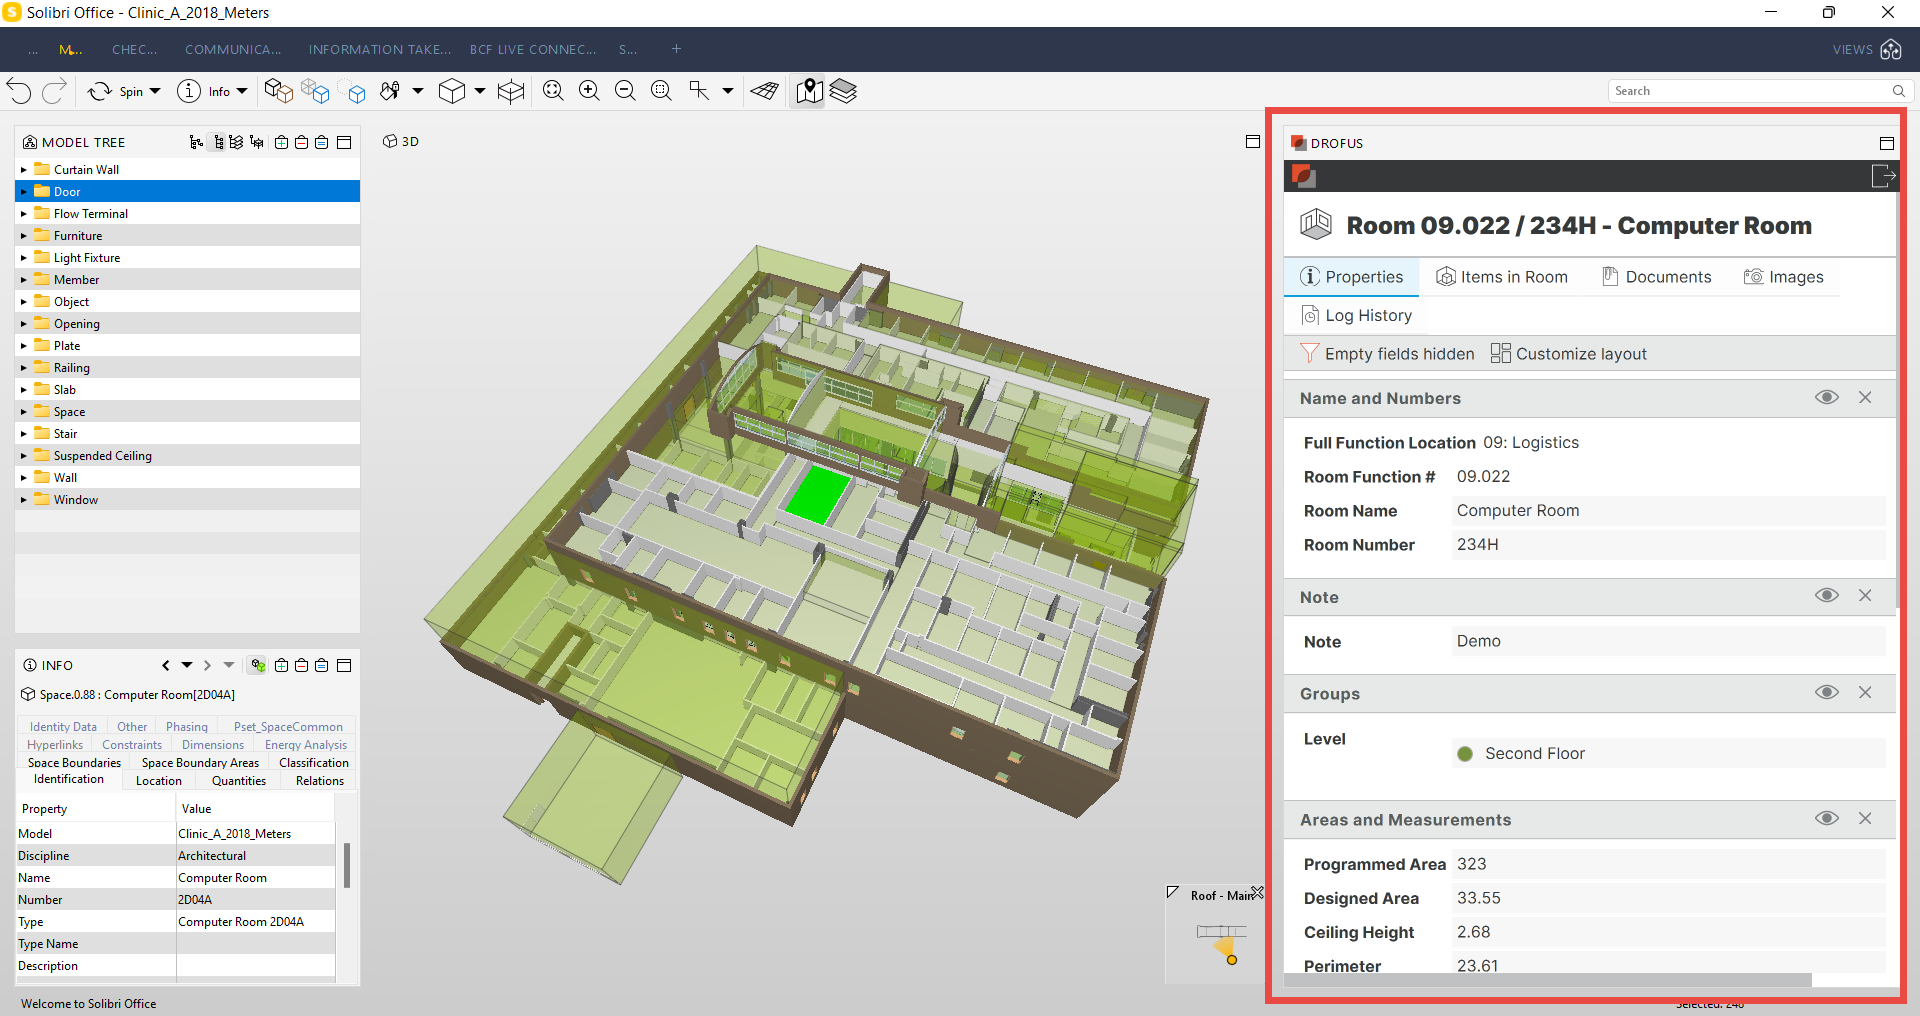Screen dimensions: 1920x1016
Task: Expand the Curtain Wall tree node
Action: point(24,169)
